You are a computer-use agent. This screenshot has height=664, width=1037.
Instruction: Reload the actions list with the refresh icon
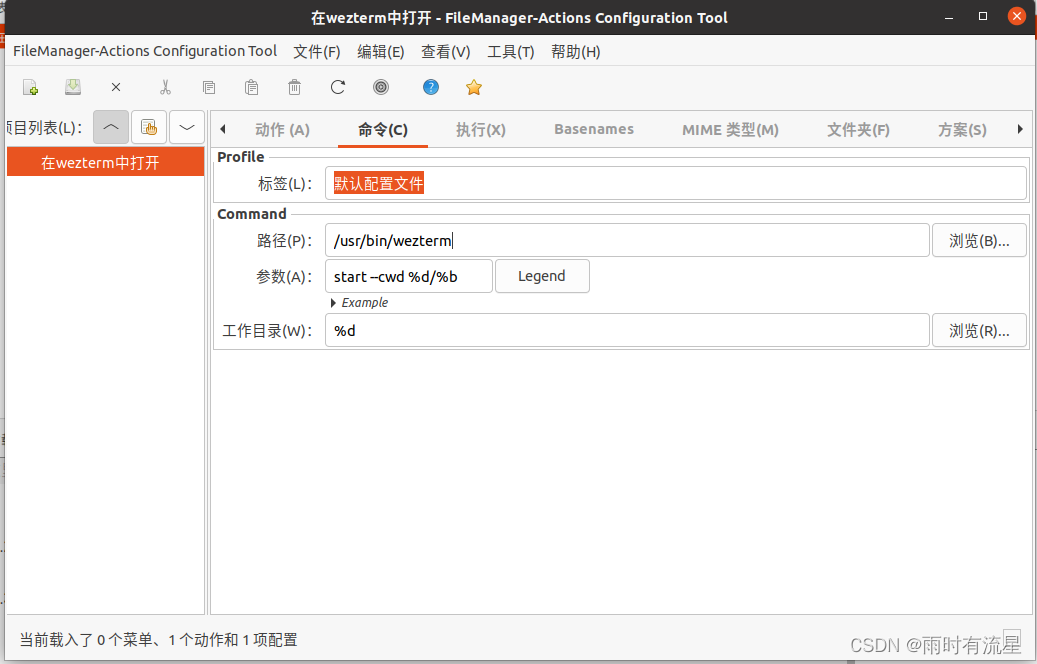click(337, 87)
